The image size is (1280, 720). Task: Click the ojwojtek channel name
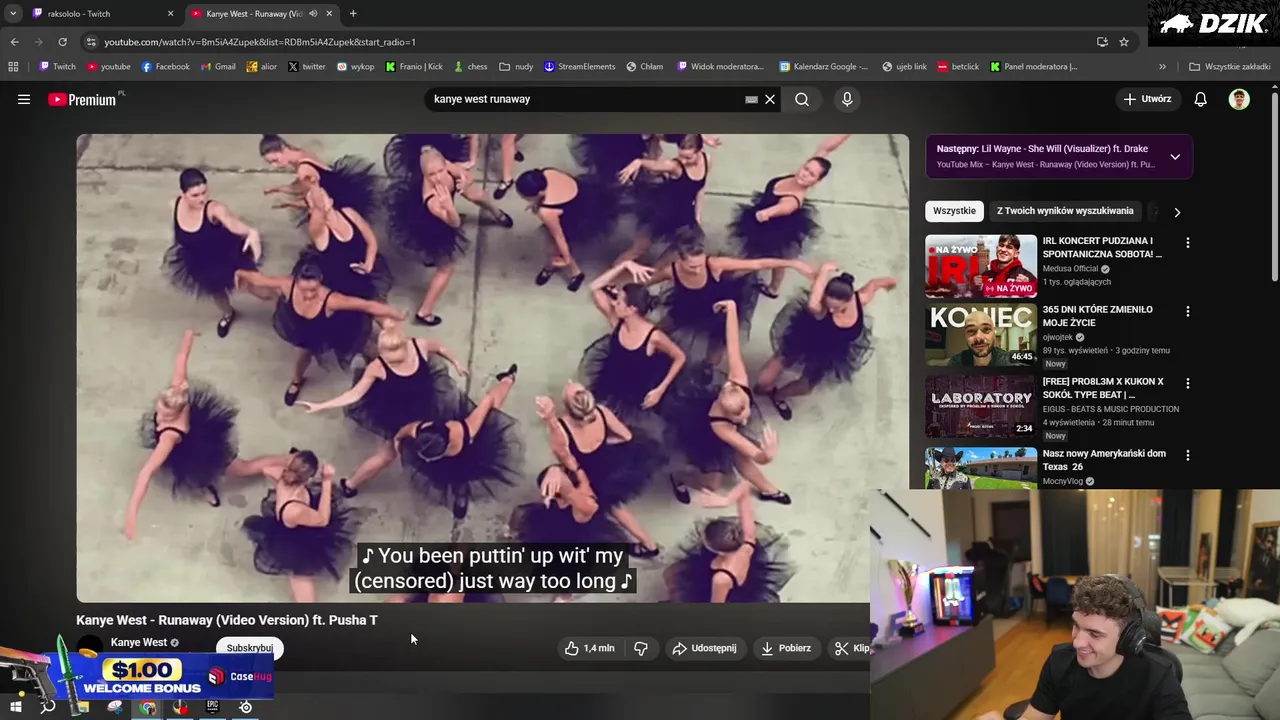pyautogui.click(x=1057, y=337)
